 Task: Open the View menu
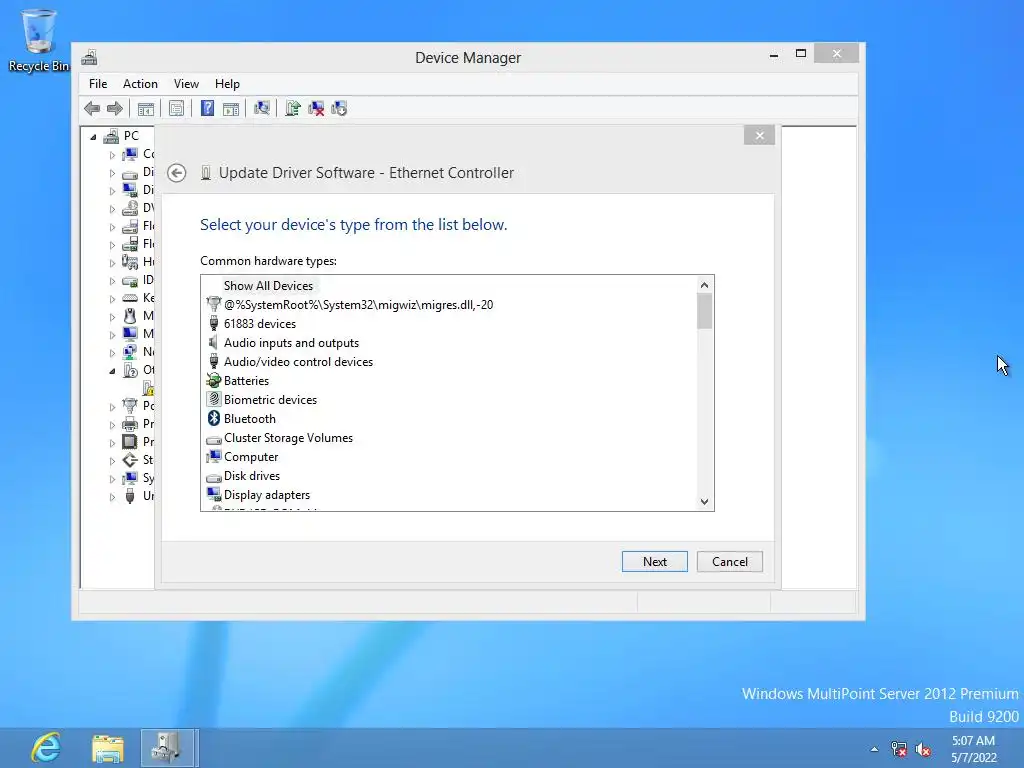point(186,84)
